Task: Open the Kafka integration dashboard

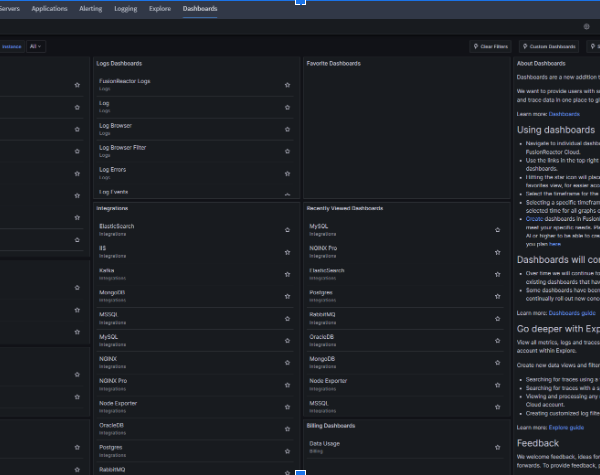Action: tap(106, 270)
